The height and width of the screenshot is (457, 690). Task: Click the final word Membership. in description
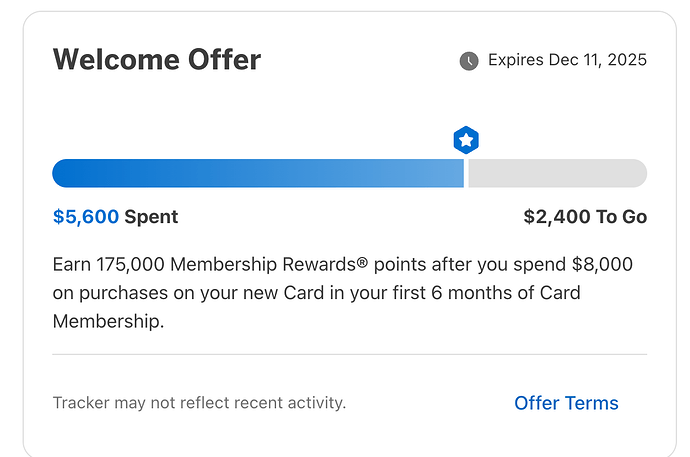point(107,321)
